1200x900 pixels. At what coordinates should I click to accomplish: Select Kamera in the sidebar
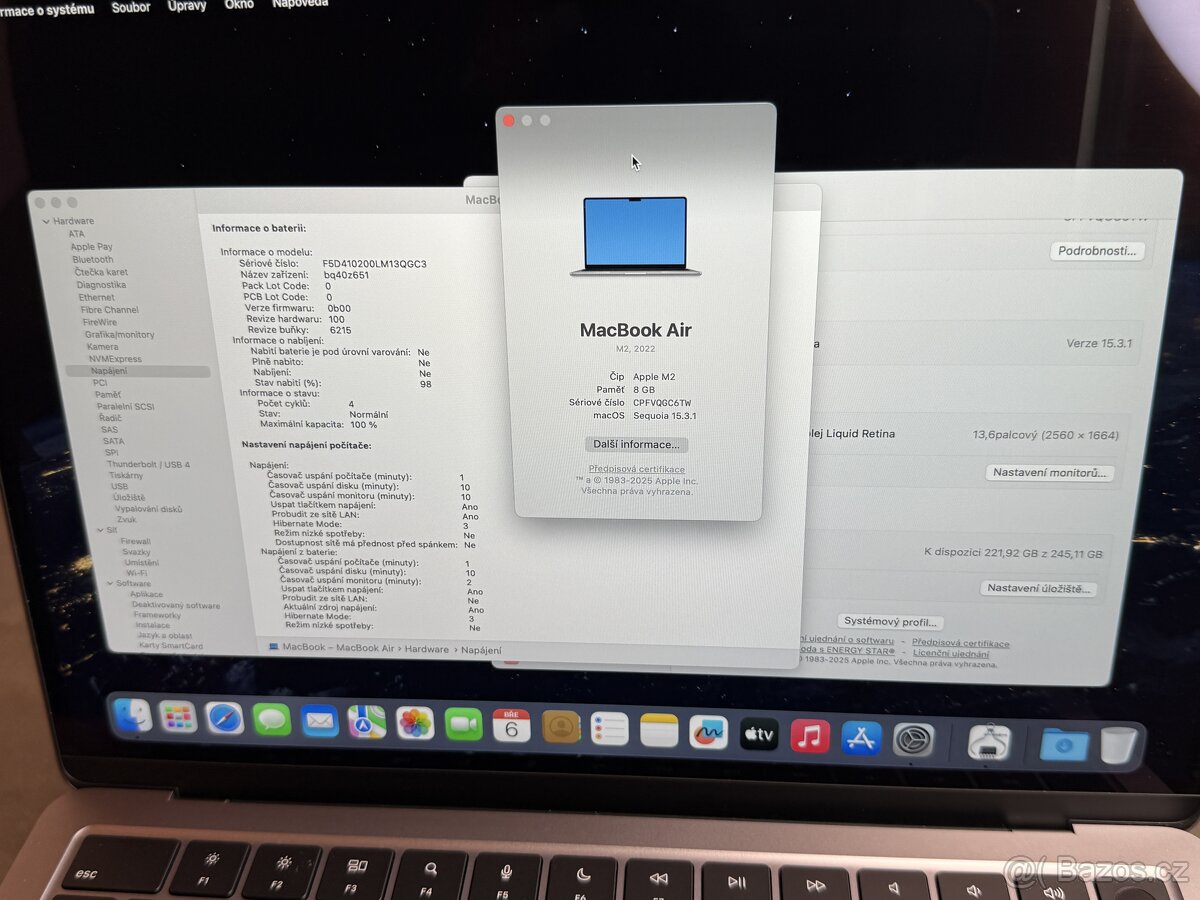(x=102, y=347)
